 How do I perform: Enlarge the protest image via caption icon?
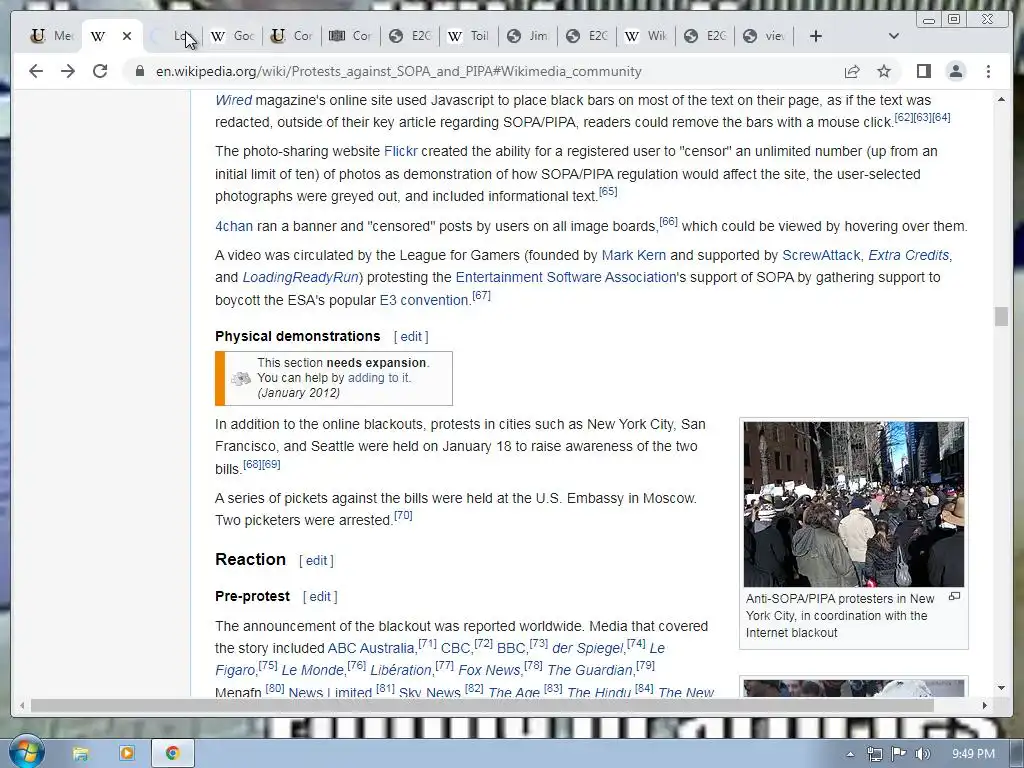point(954,596)
